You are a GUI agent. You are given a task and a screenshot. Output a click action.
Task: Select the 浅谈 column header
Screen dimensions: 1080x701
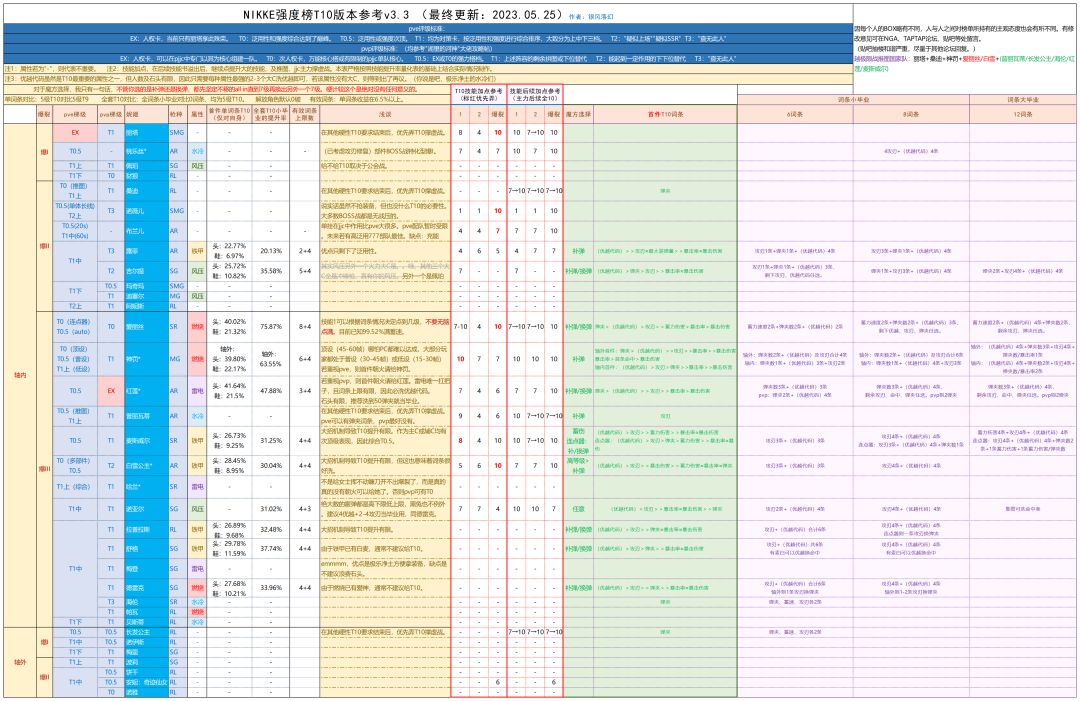click(384, 114)
